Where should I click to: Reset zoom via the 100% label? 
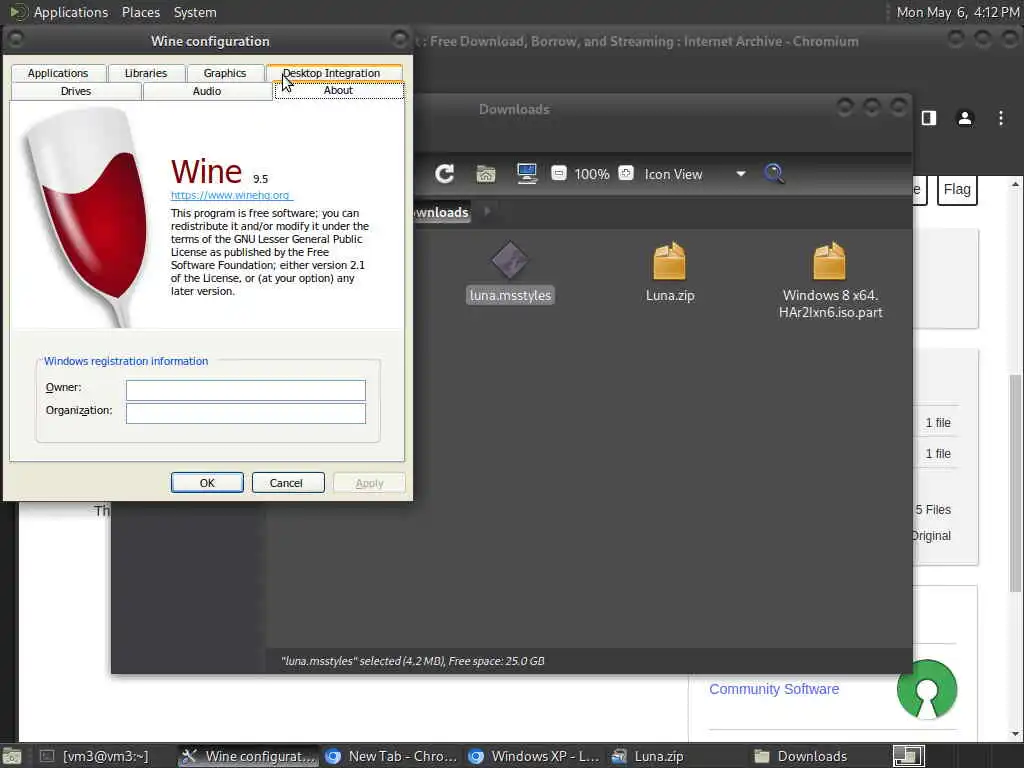(592, 174)
